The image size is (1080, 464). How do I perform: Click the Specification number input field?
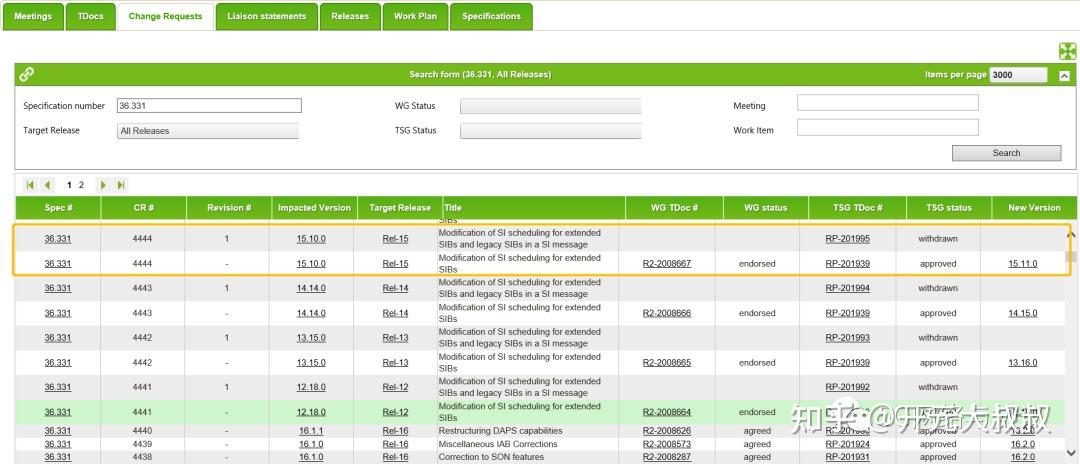click(209, 105)
